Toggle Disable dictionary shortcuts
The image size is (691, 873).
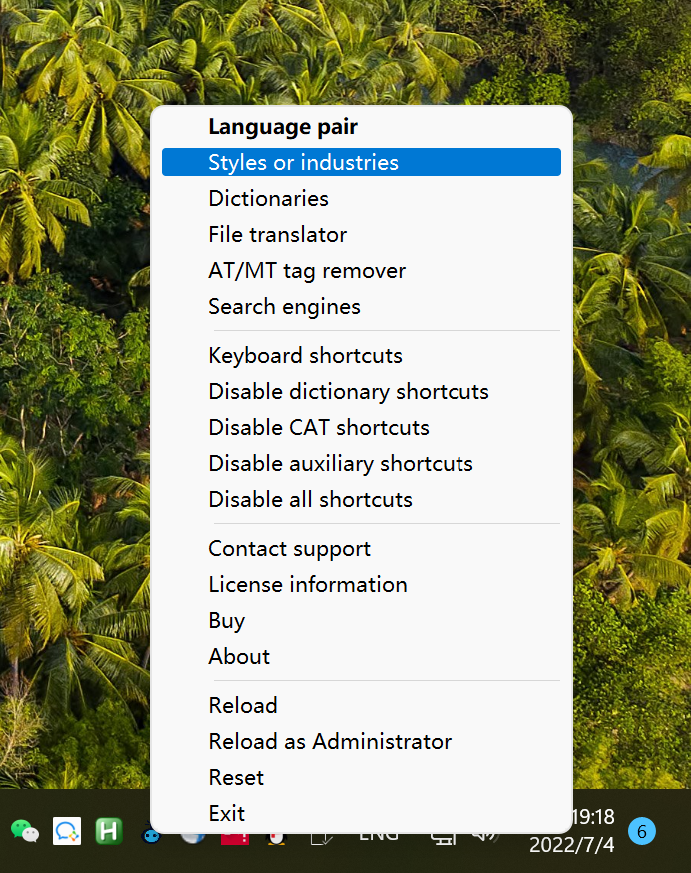[x=348, y=392]
